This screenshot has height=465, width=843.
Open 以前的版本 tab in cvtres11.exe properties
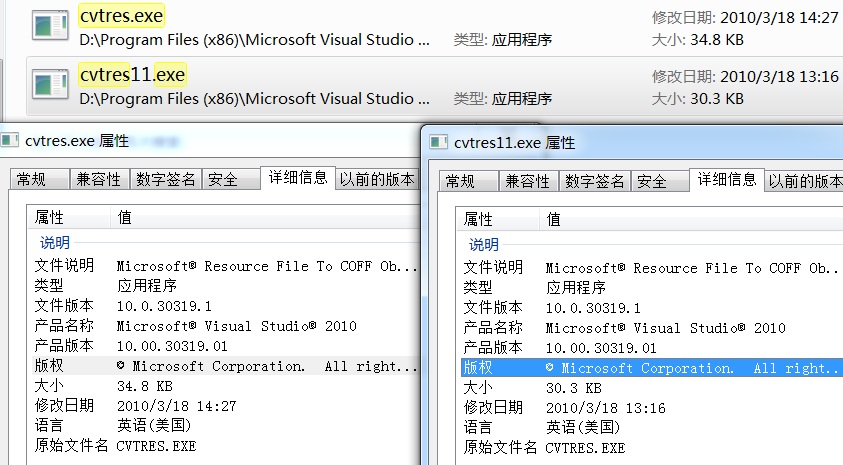(x=804, y=181)
